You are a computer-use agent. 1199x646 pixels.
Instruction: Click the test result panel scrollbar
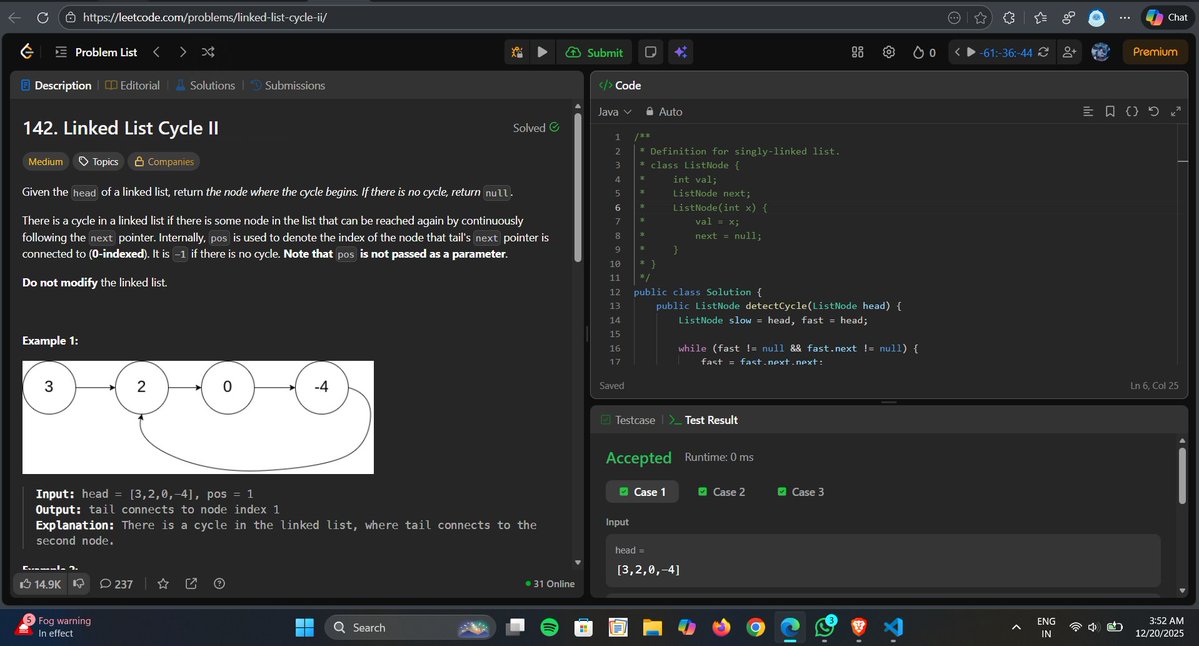(1182, 474)
